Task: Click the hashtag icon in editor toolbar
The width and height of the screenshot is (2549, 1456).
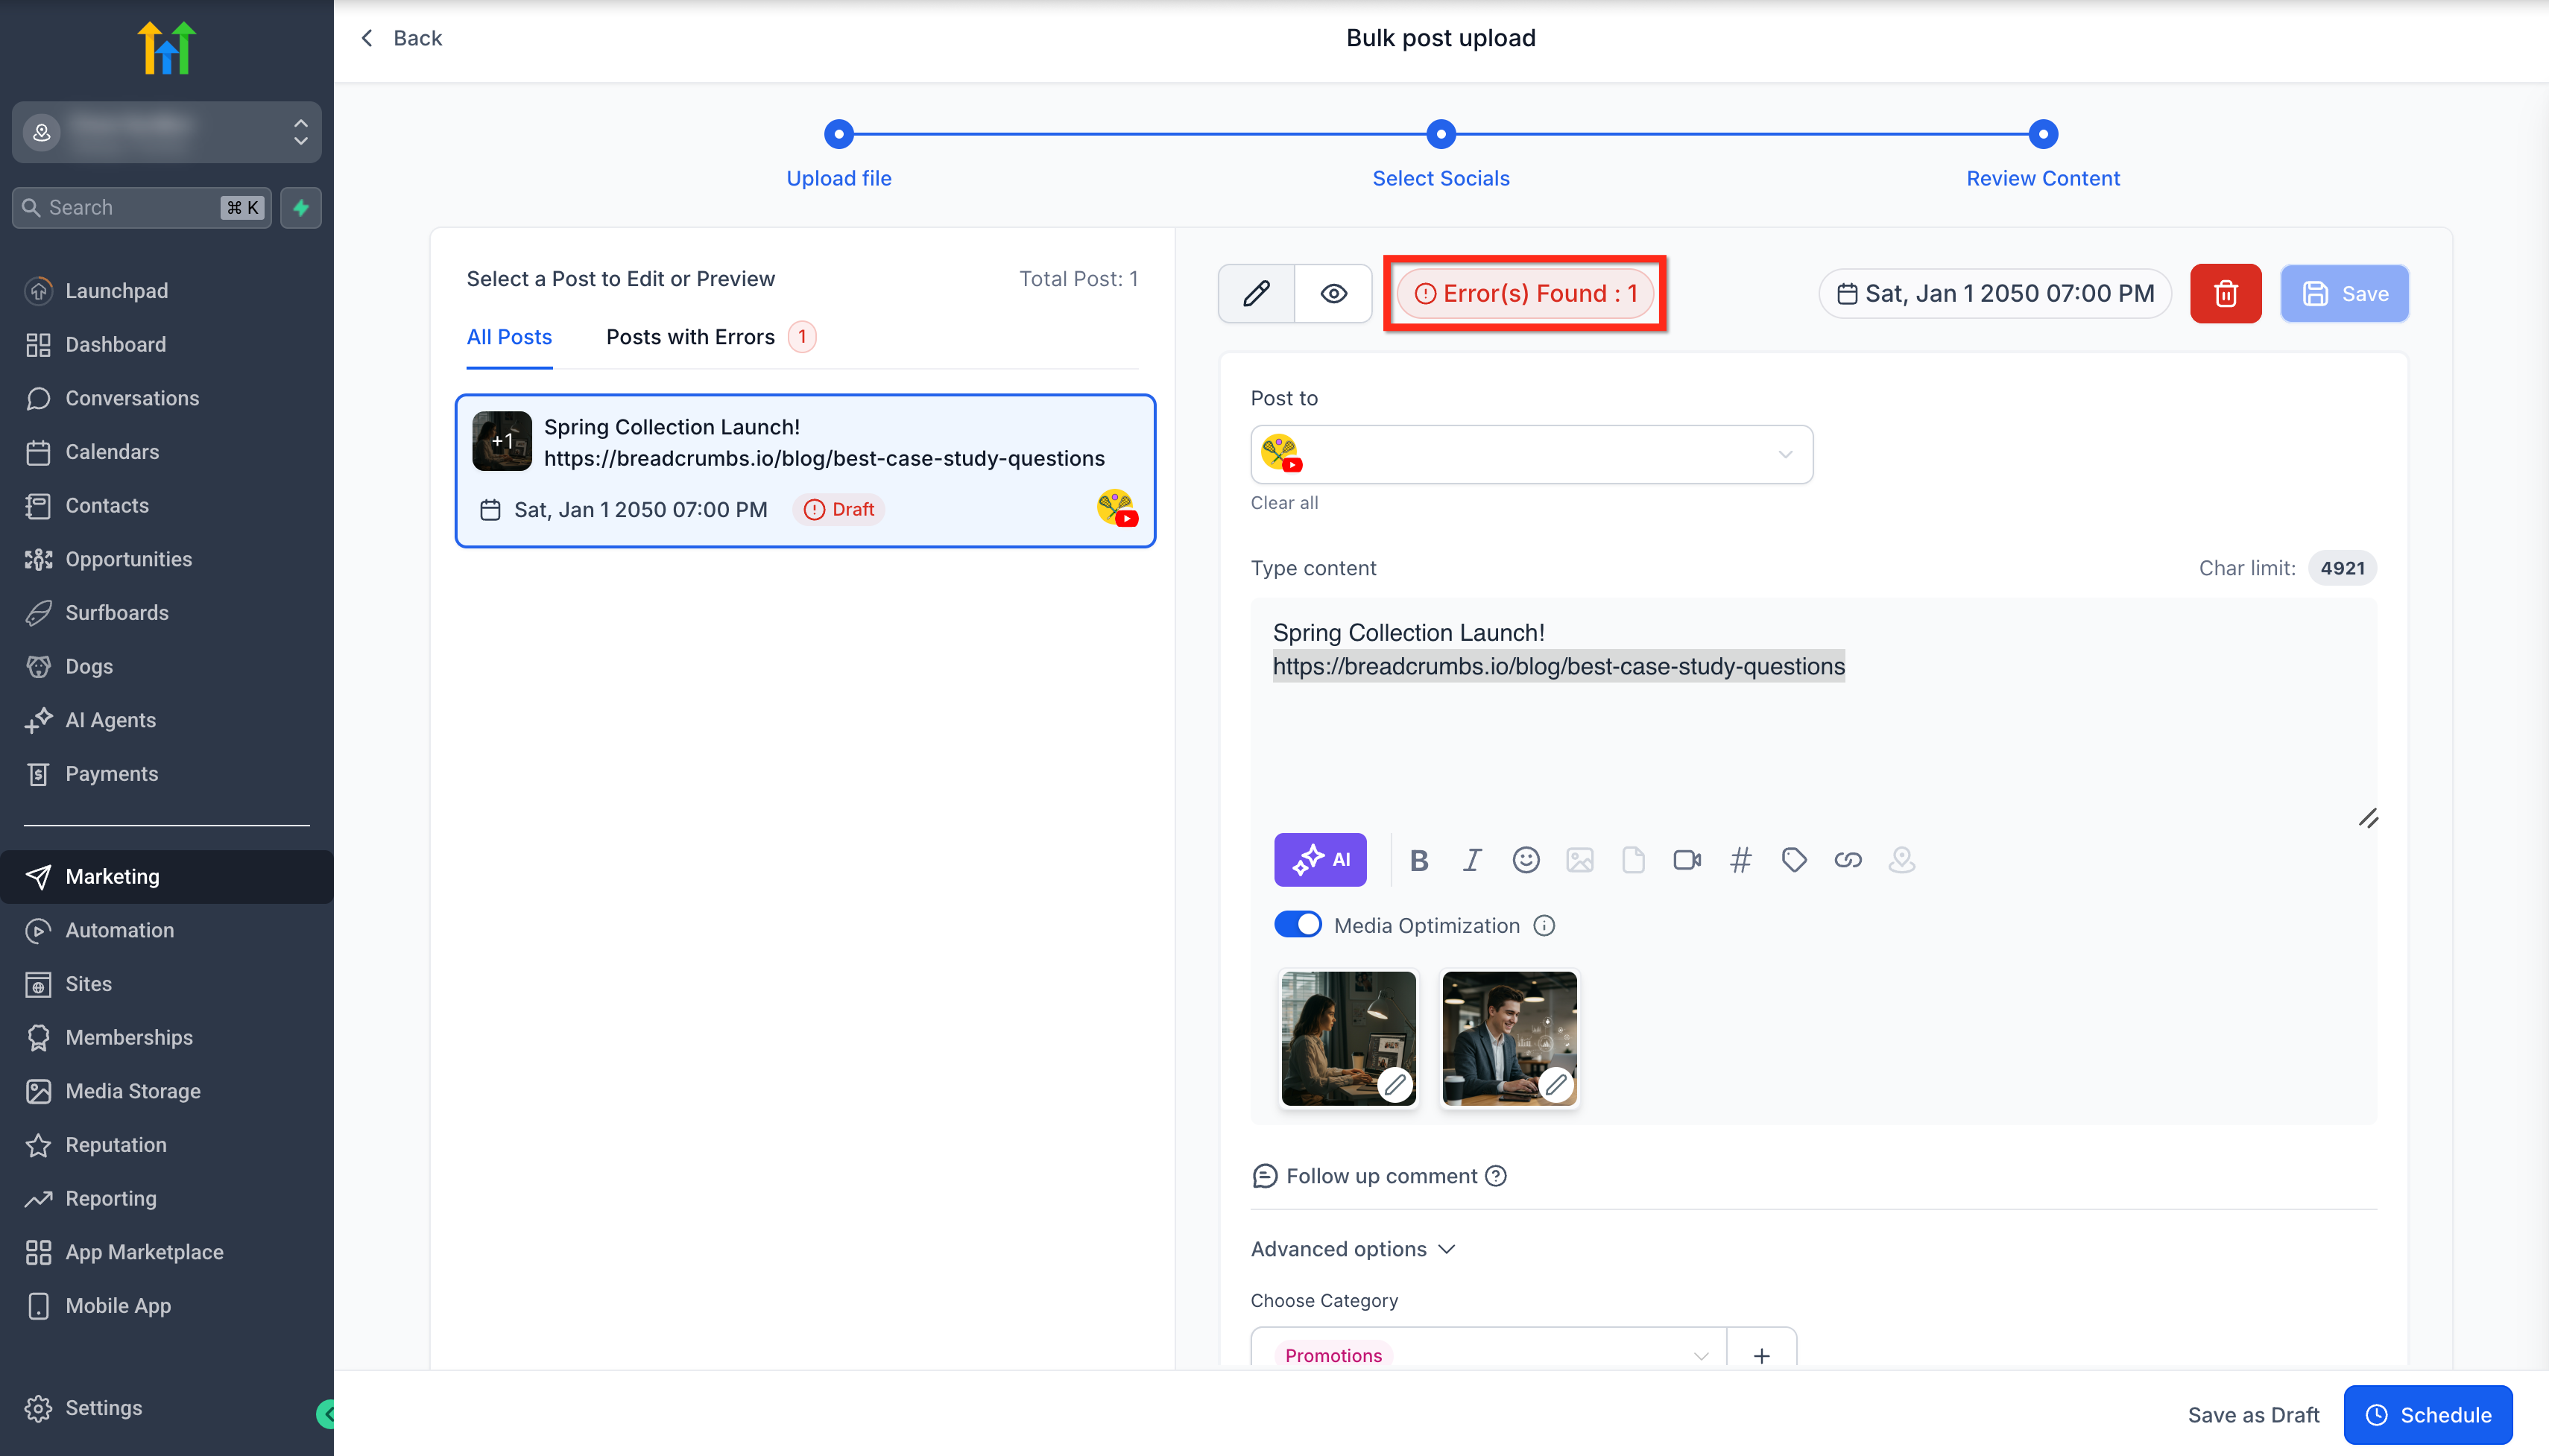Action: click(1740, 860)
